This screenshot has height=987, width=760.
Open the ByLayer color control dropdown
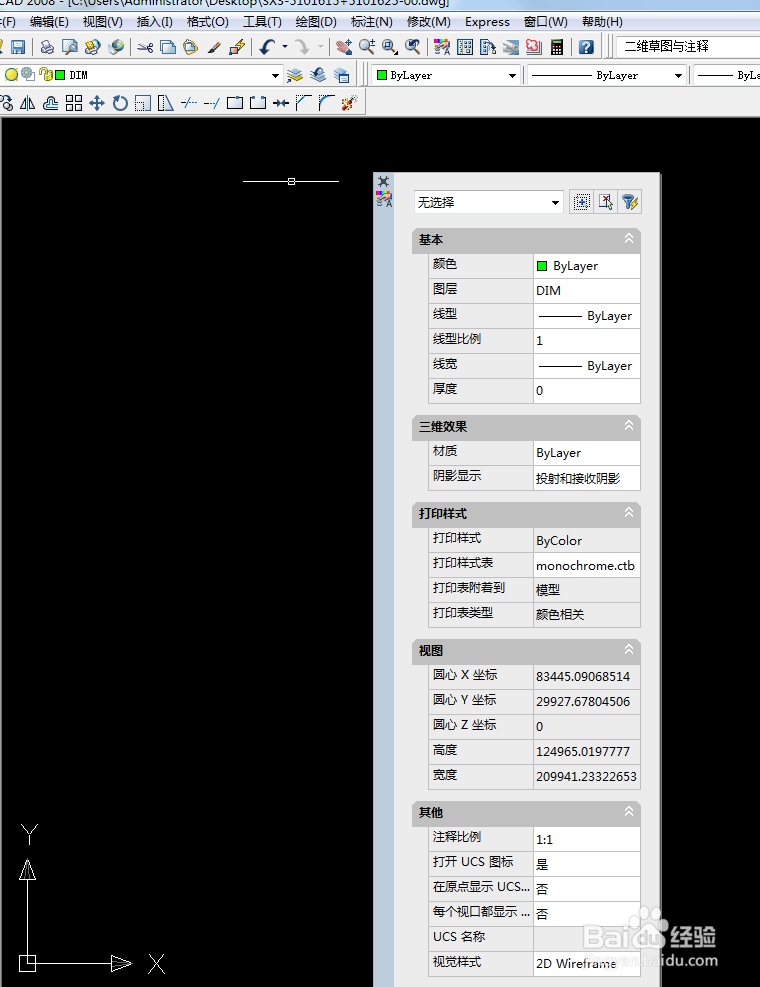coord(512,76)
